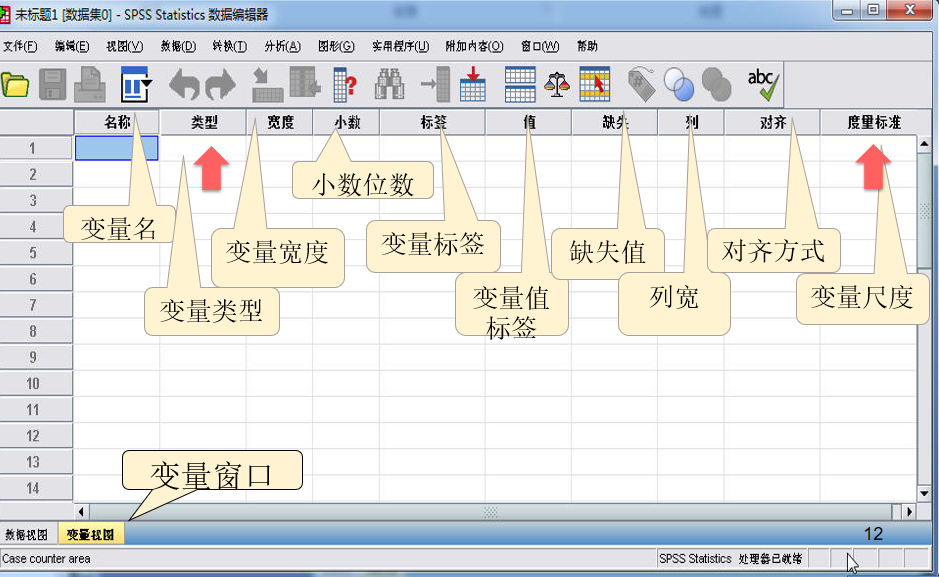Click the Split File toolbar icon
Image resolution: width=939 pixels, height=577 pixels.
tap(520, 84)
